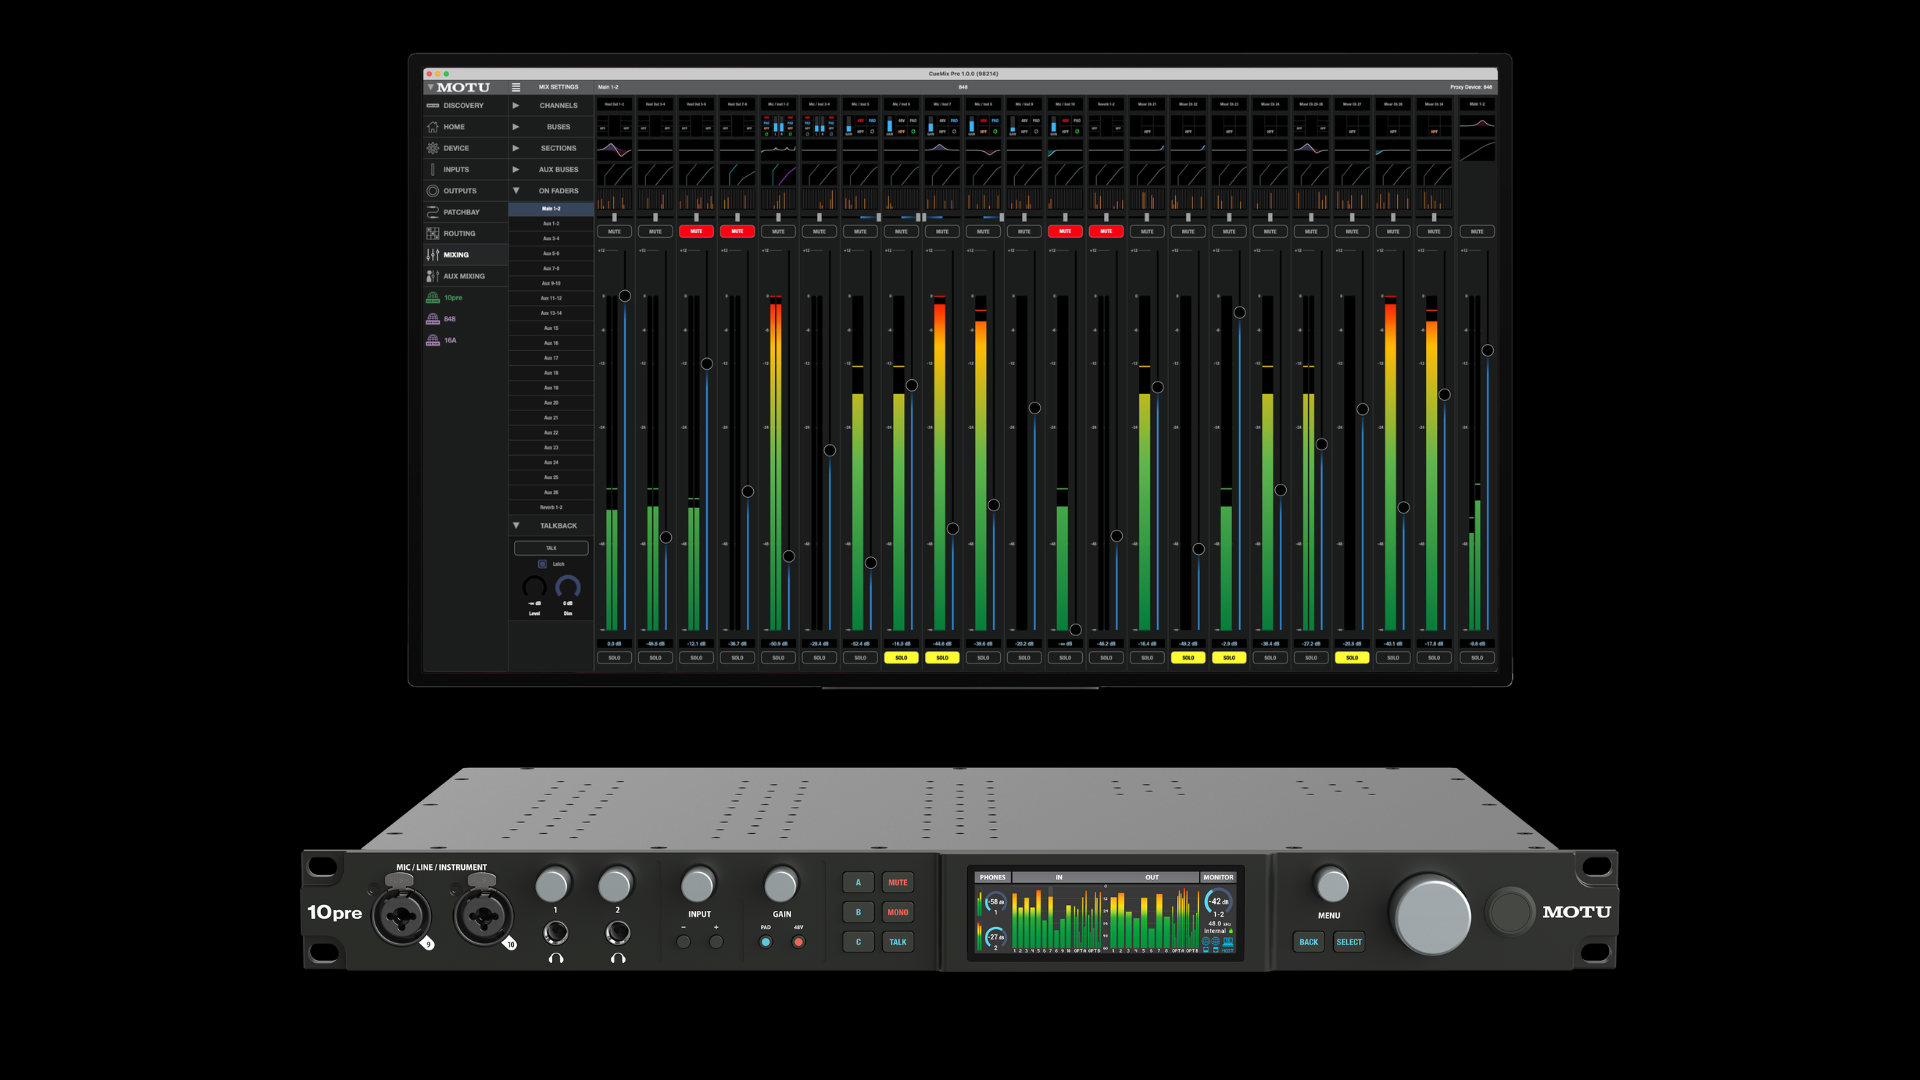The width and height of the screenshot is (1920, 1080).
Task: Open EQ curve thumbnail on Mic/Inst 1-2 channel
Action: (x=778, y=150)
